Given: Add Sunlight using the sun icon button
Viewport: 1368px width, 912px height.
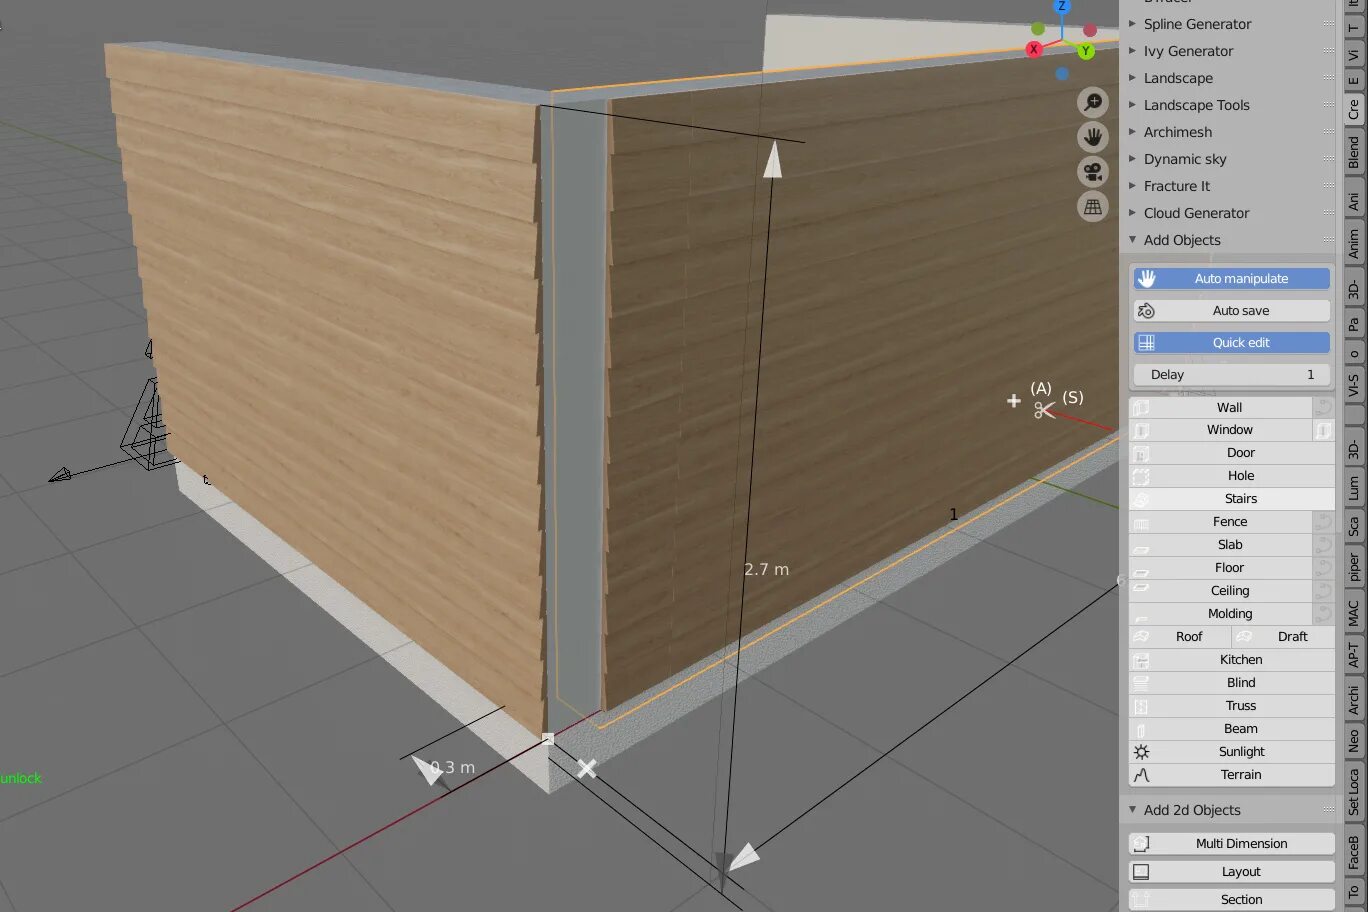Looking at the screenshot, I should coord(1232,752).
